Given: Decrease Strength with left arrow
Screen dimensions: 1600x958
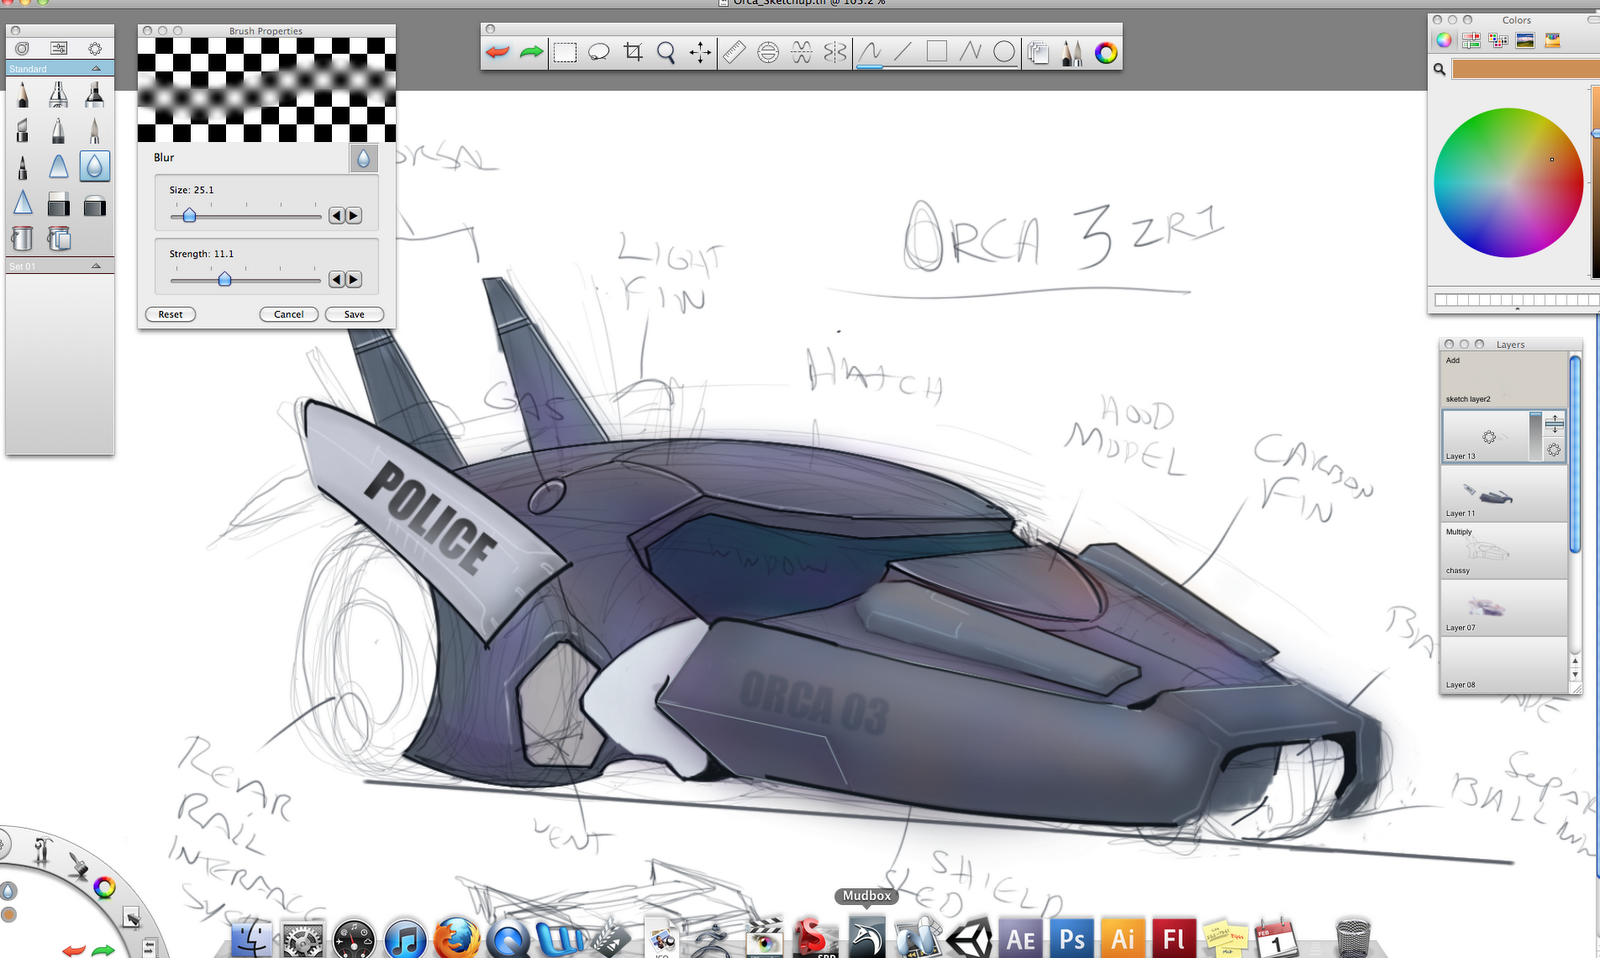Looking at the screenshot, I should pos(337,280).
